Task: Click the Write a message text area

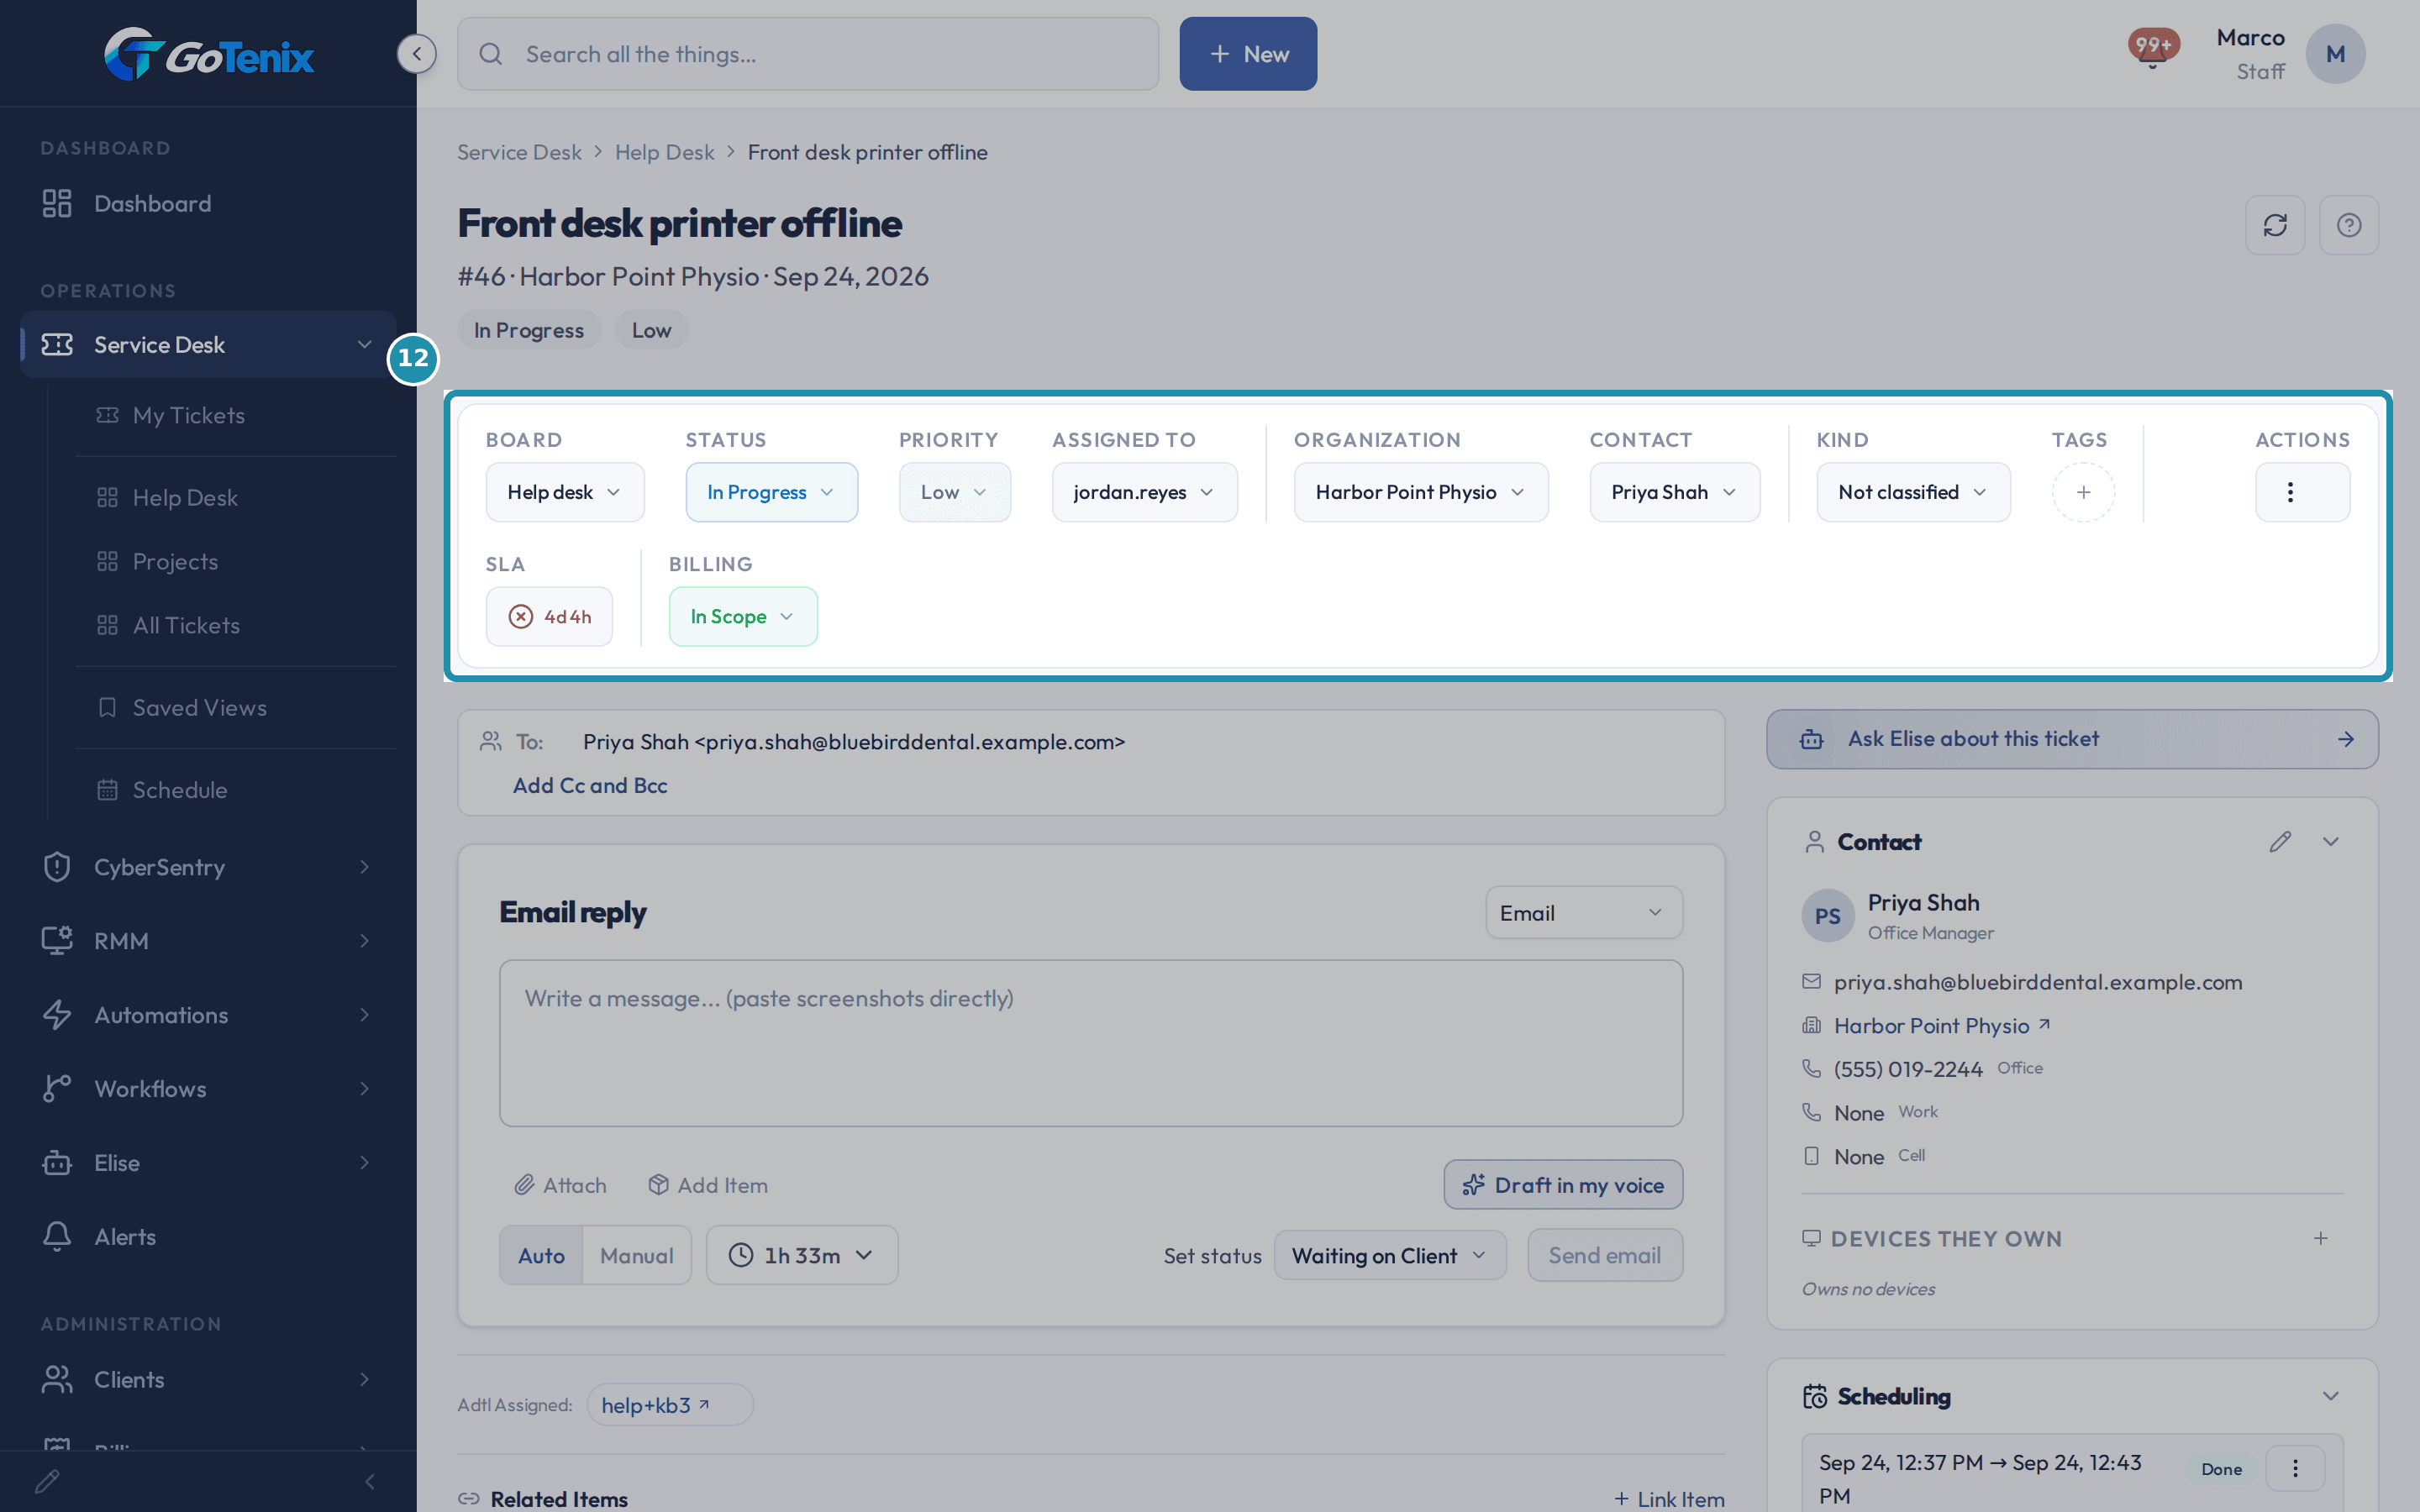Action: [1091, 1043]
